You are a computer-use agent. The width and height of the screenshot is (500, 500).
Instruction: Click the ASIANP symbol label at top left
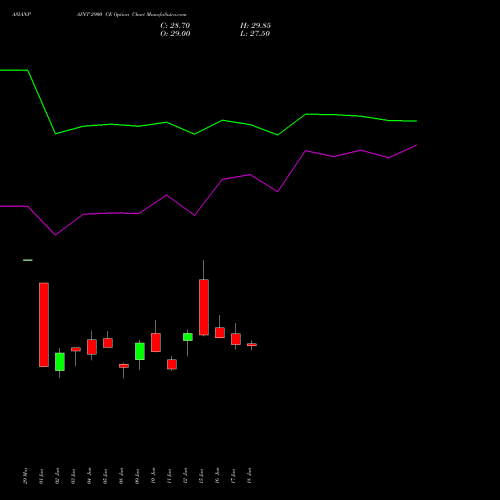click(x=22, y=15)
